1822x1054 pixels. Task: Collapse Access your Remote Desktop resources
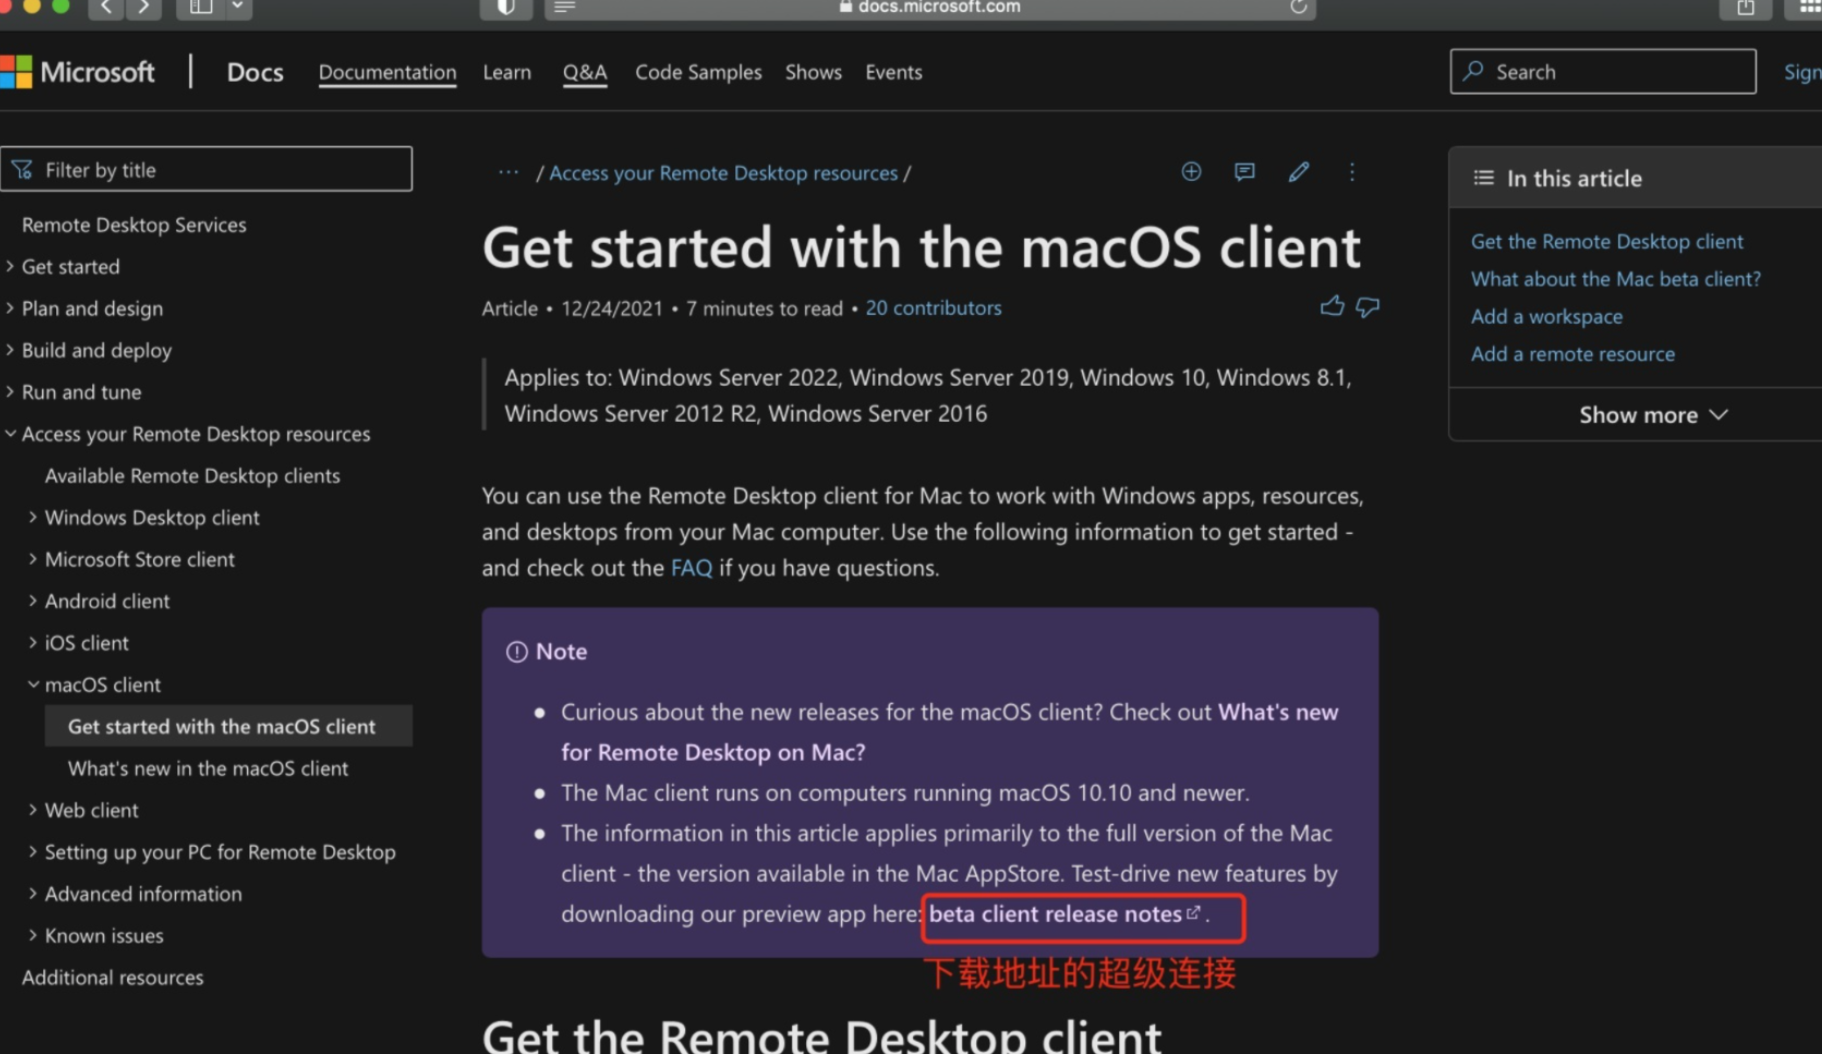pos(10,433)
